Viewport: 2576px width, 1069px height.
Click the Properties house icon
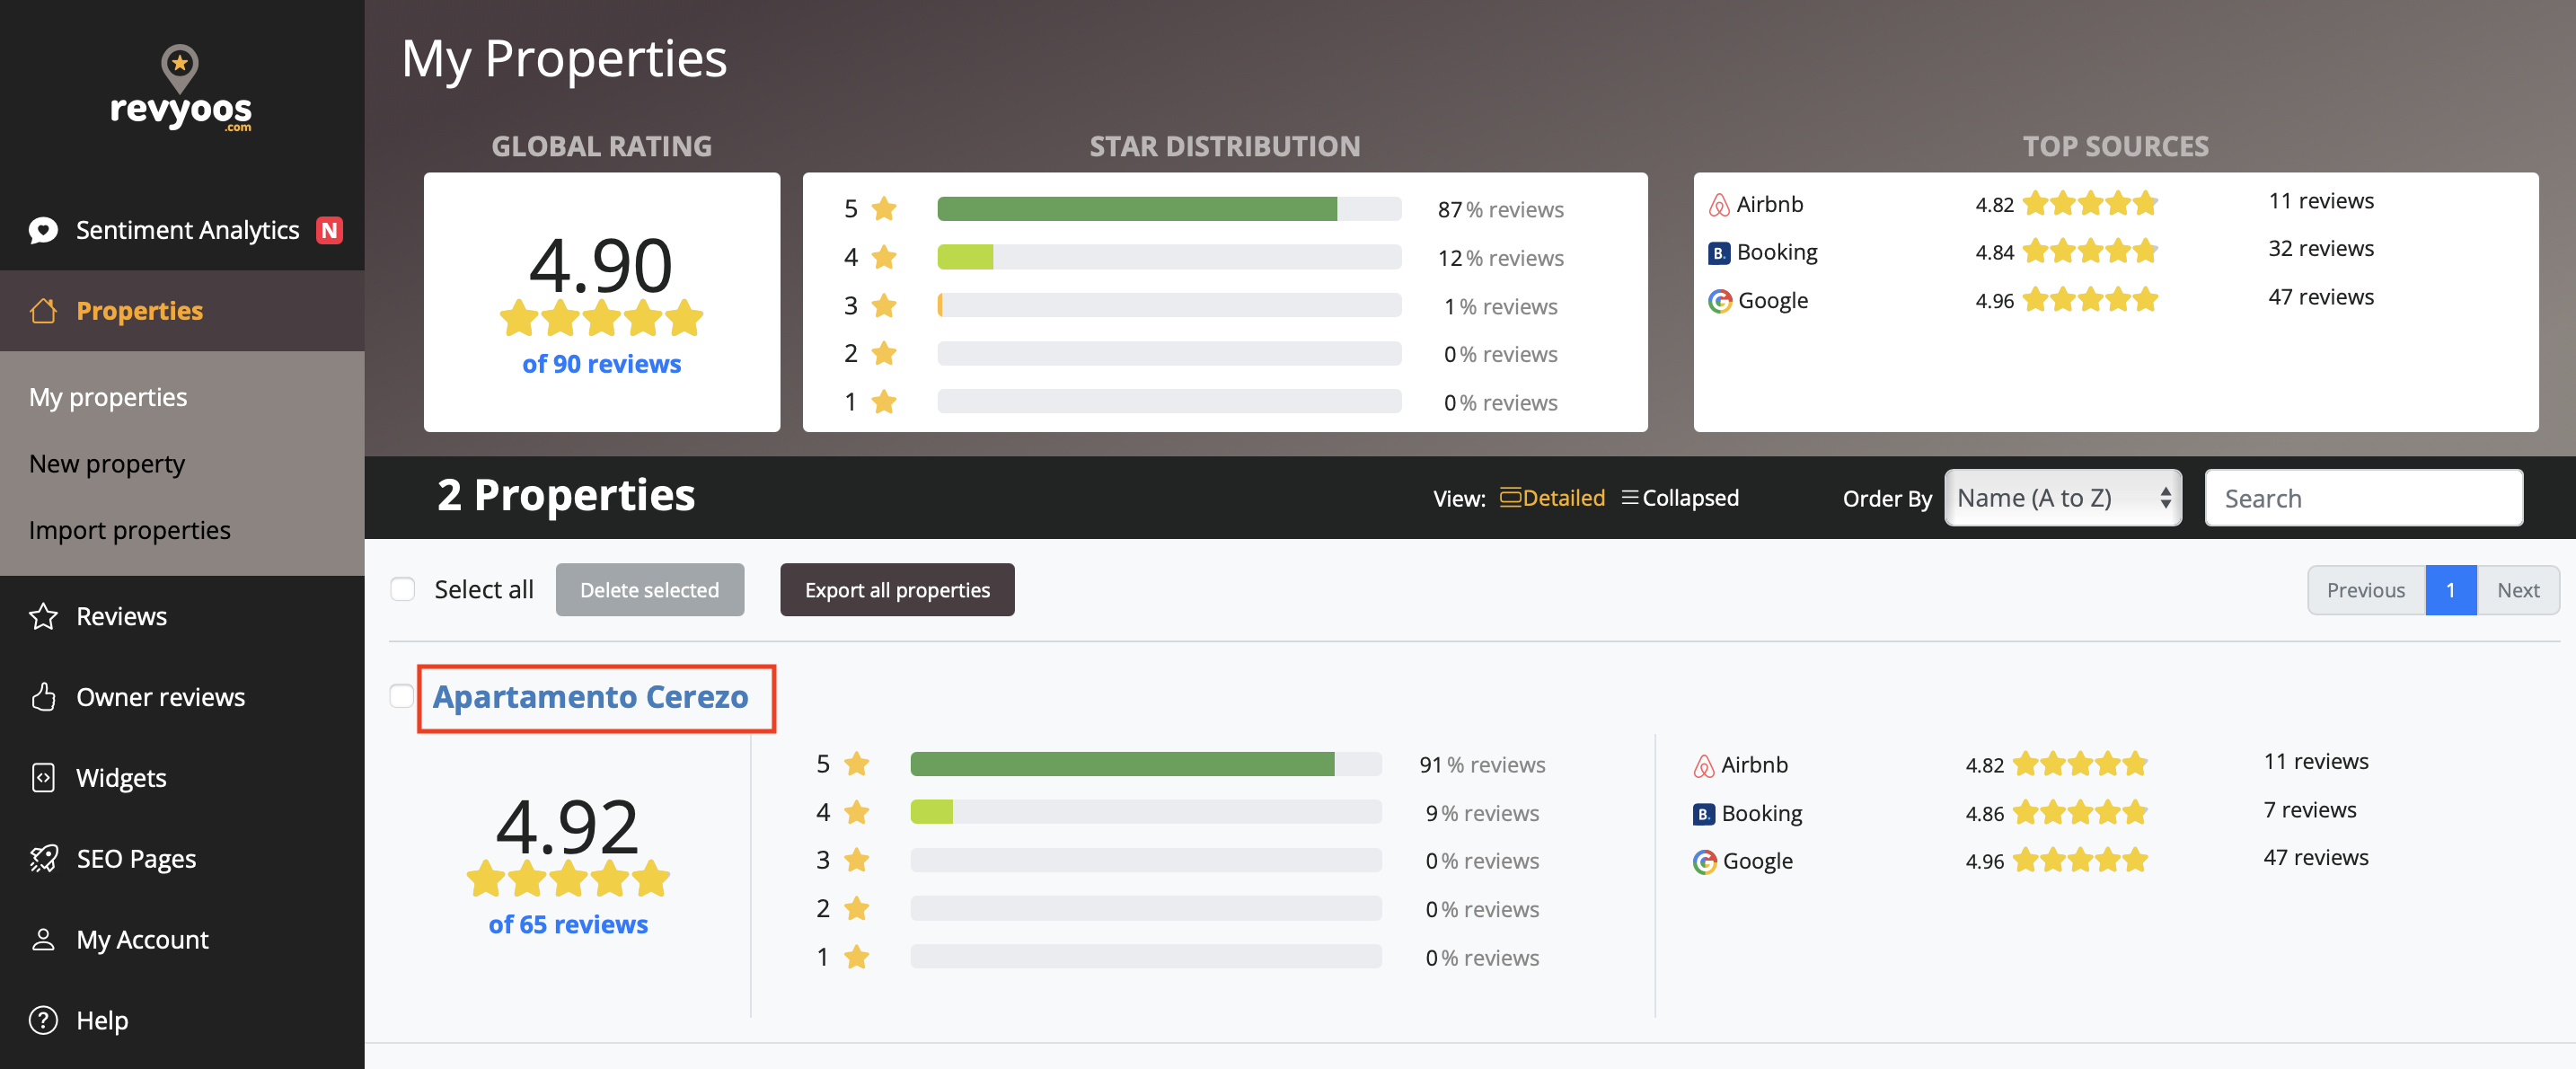pos(43,311)
